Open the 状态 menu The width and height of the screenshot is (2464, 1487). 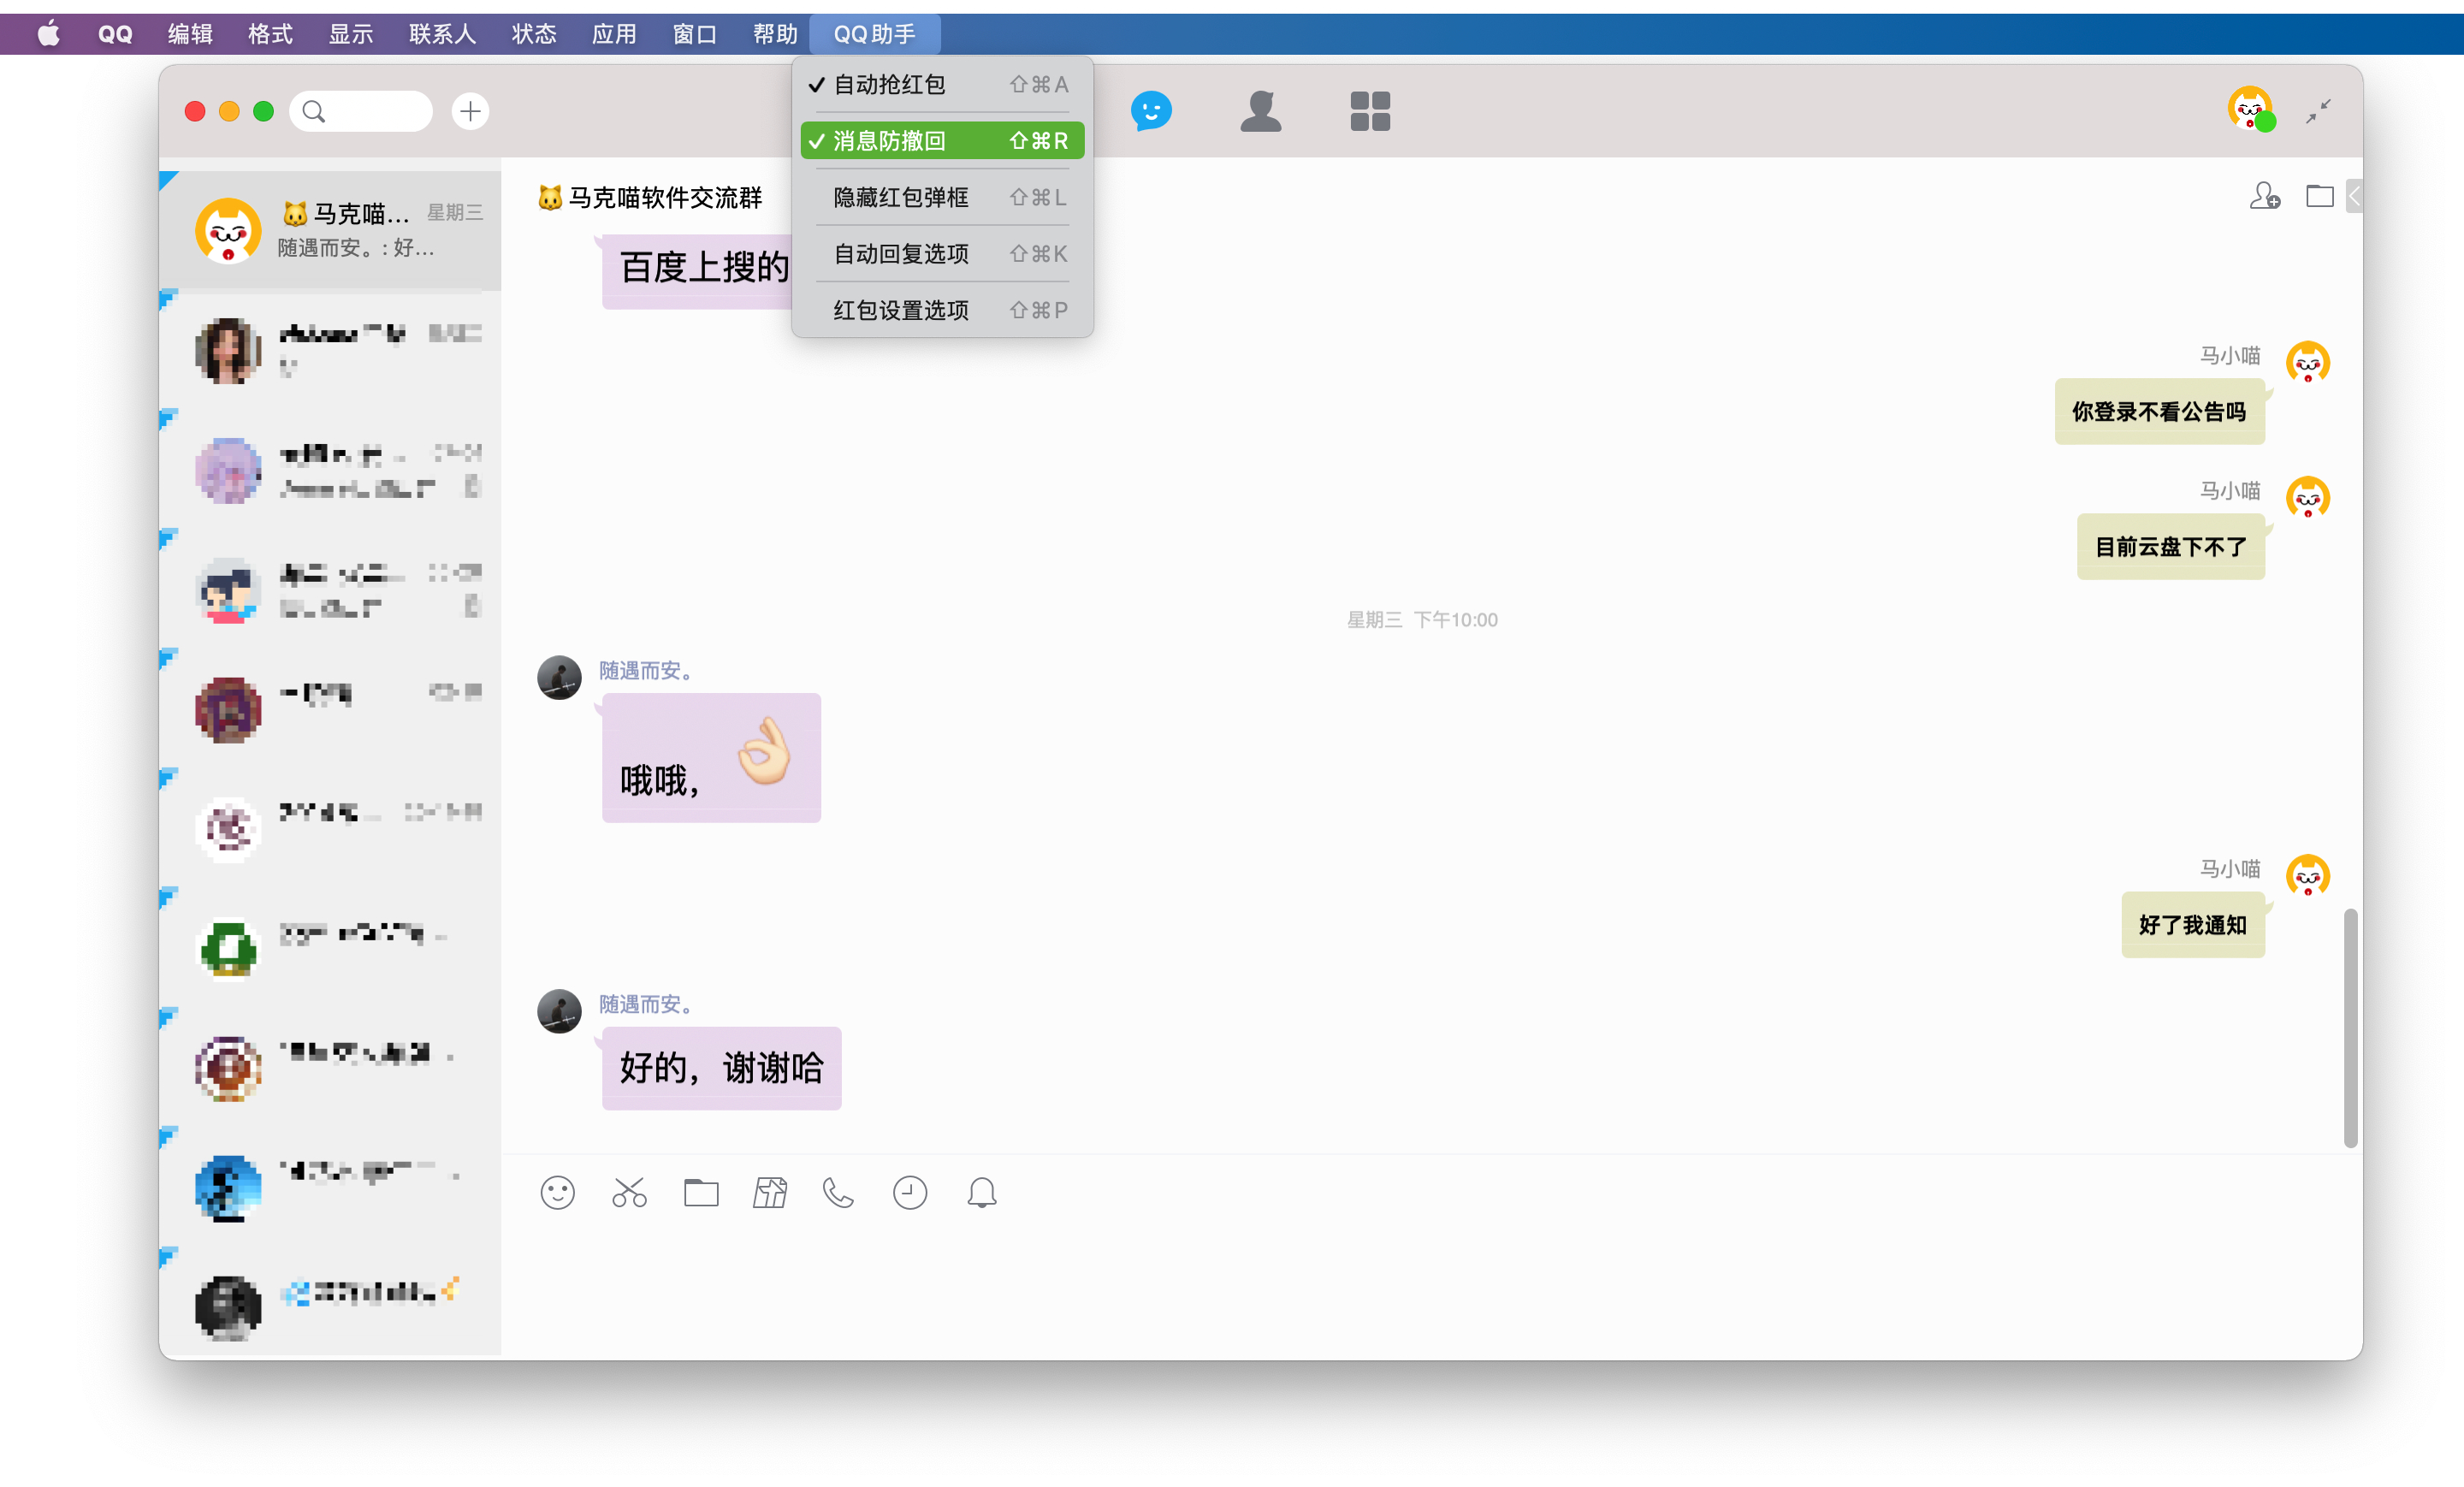[534, 34]
